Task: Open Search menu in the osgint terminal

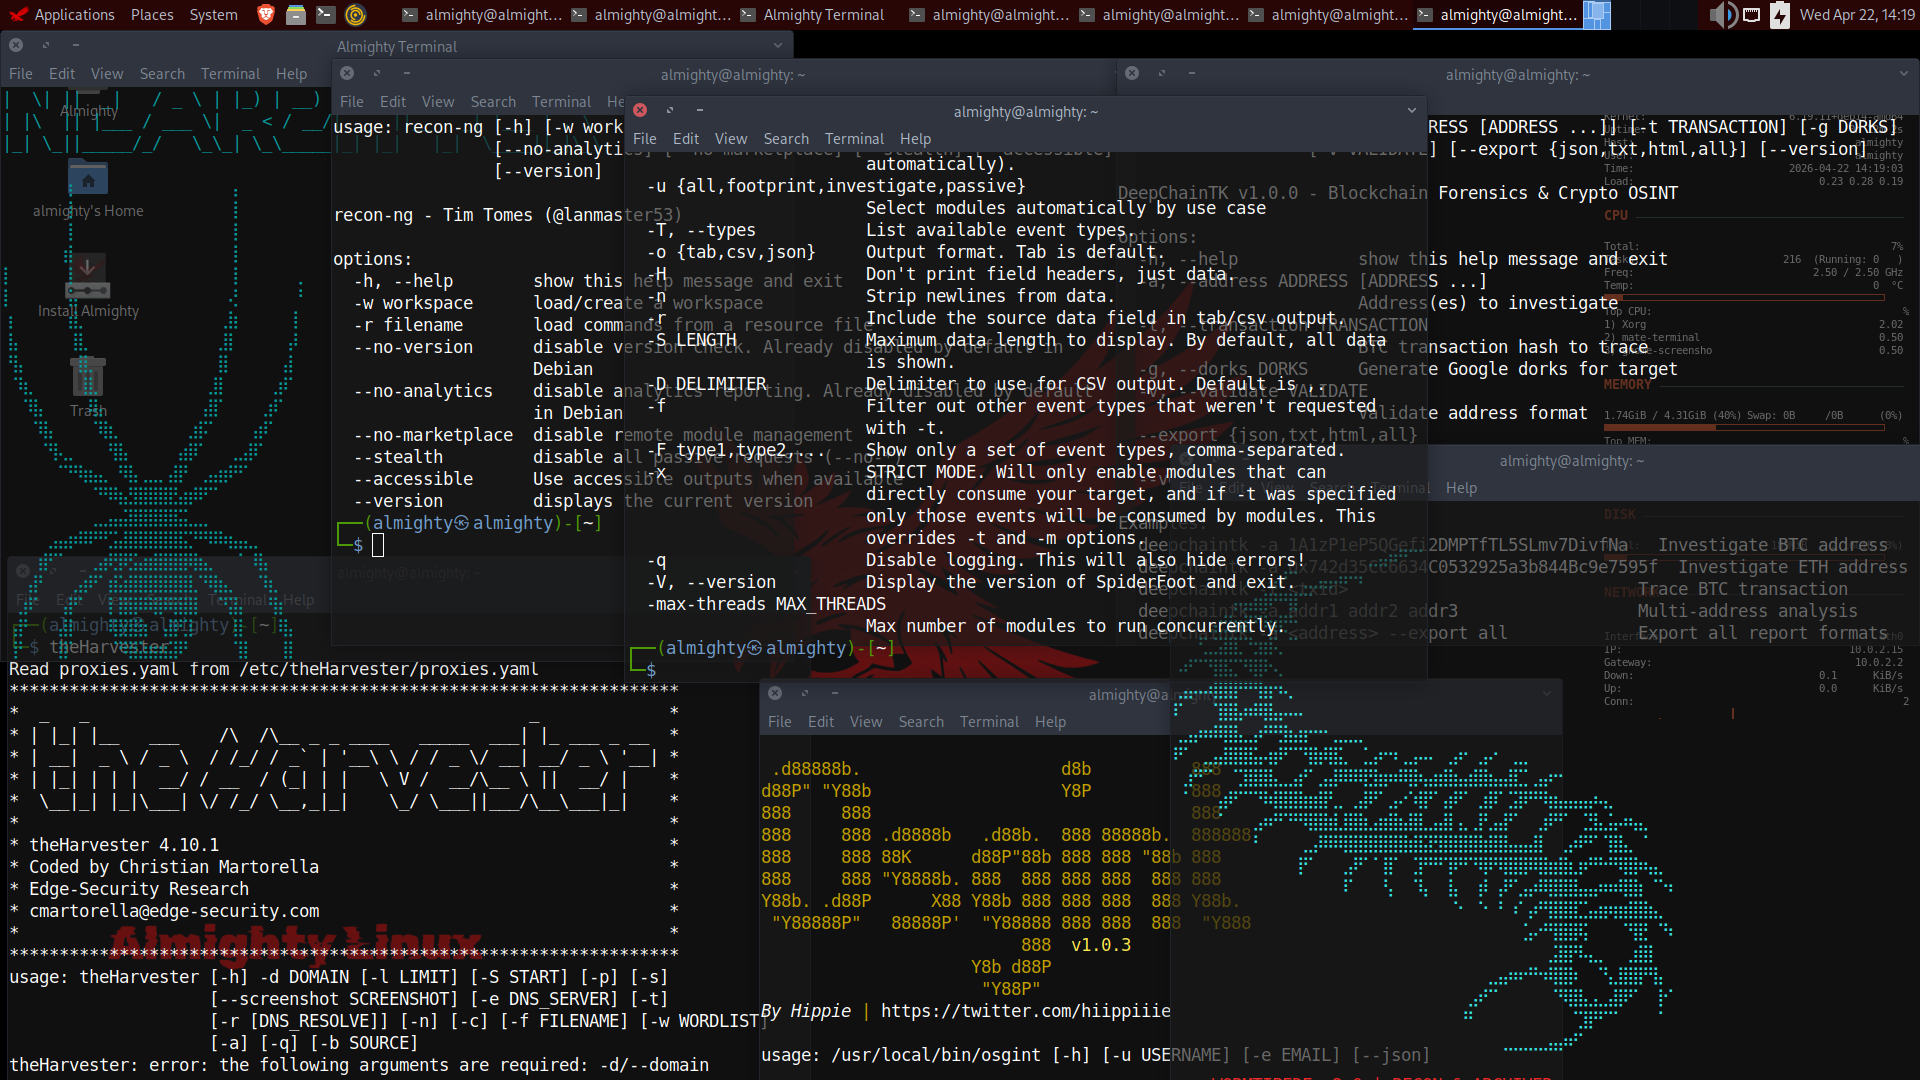Action: [920, 722]
